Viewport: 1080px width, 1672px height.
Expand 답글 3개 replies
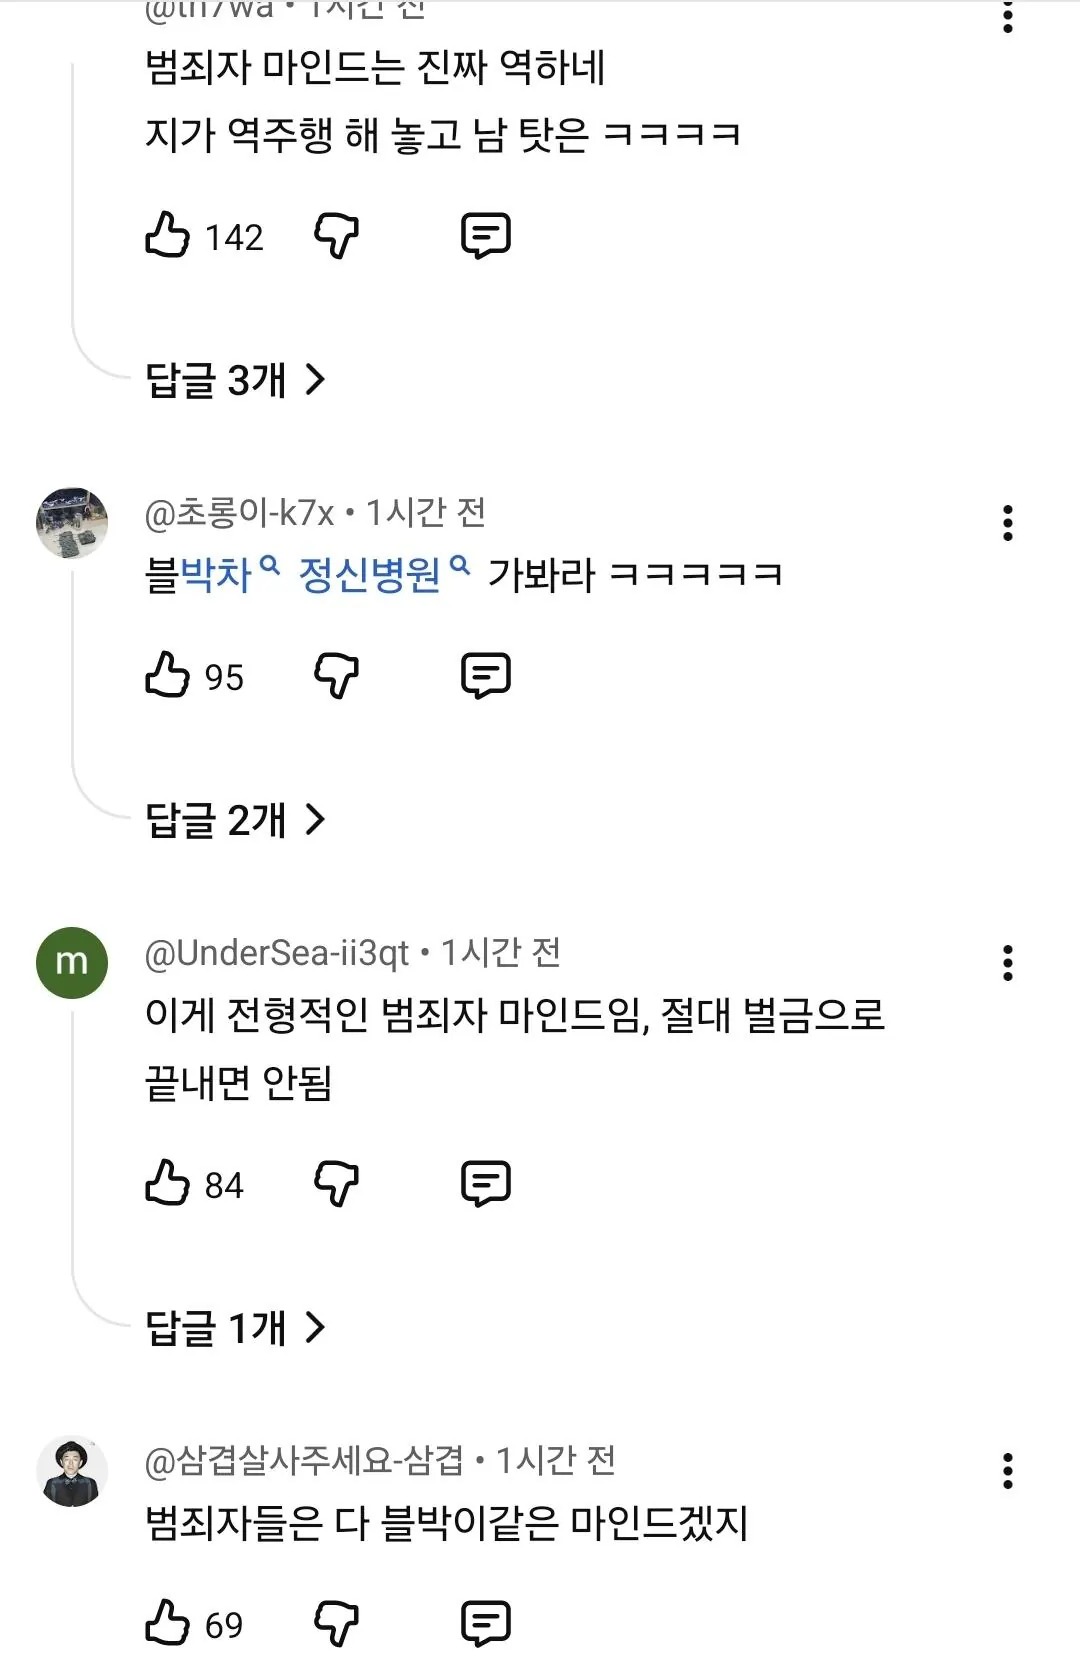236,380
